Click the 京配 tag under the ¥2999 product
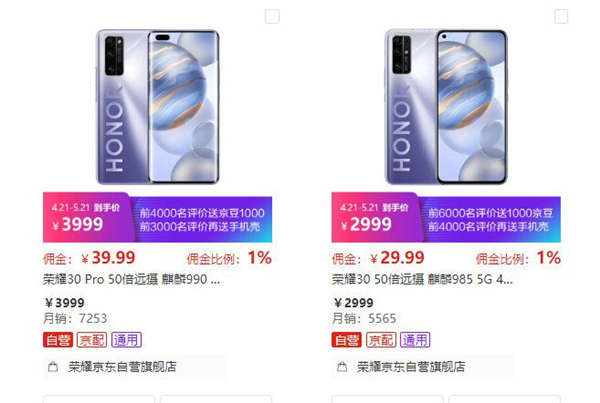 tap(381, 340)
